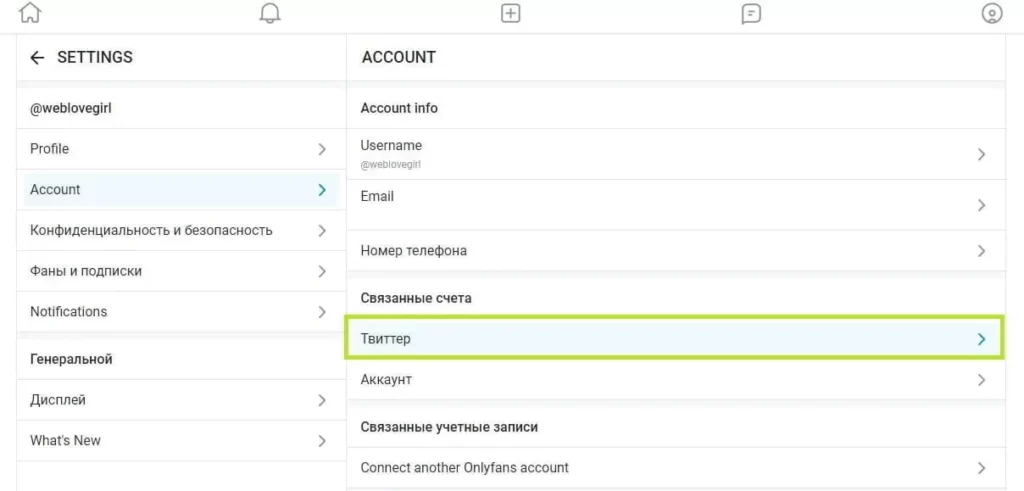Select Account in the settings list
Screen dimensions: 1024x491
tap(181, 189)
